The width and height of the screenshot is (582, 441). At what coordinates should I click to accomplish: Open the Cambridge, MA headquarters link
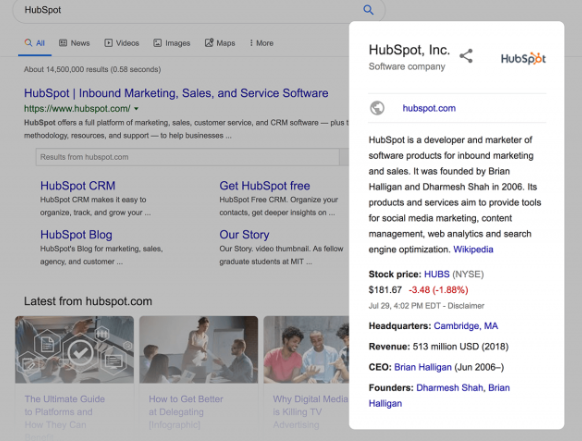tap(466, 326)
